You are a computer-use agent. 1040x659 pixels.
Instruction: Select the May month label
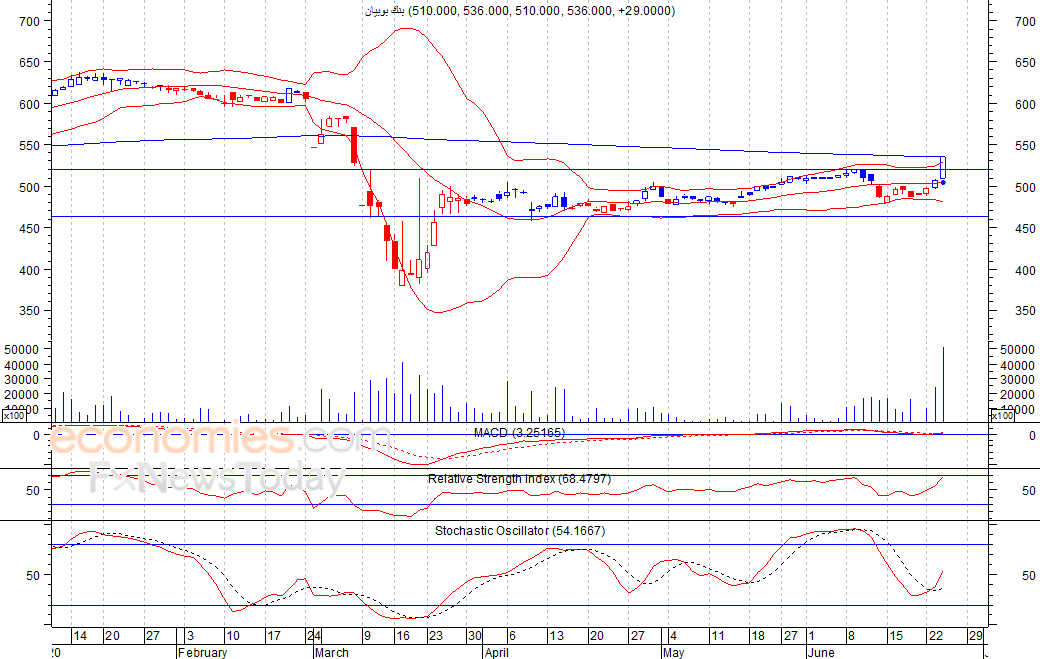(673, 652)
